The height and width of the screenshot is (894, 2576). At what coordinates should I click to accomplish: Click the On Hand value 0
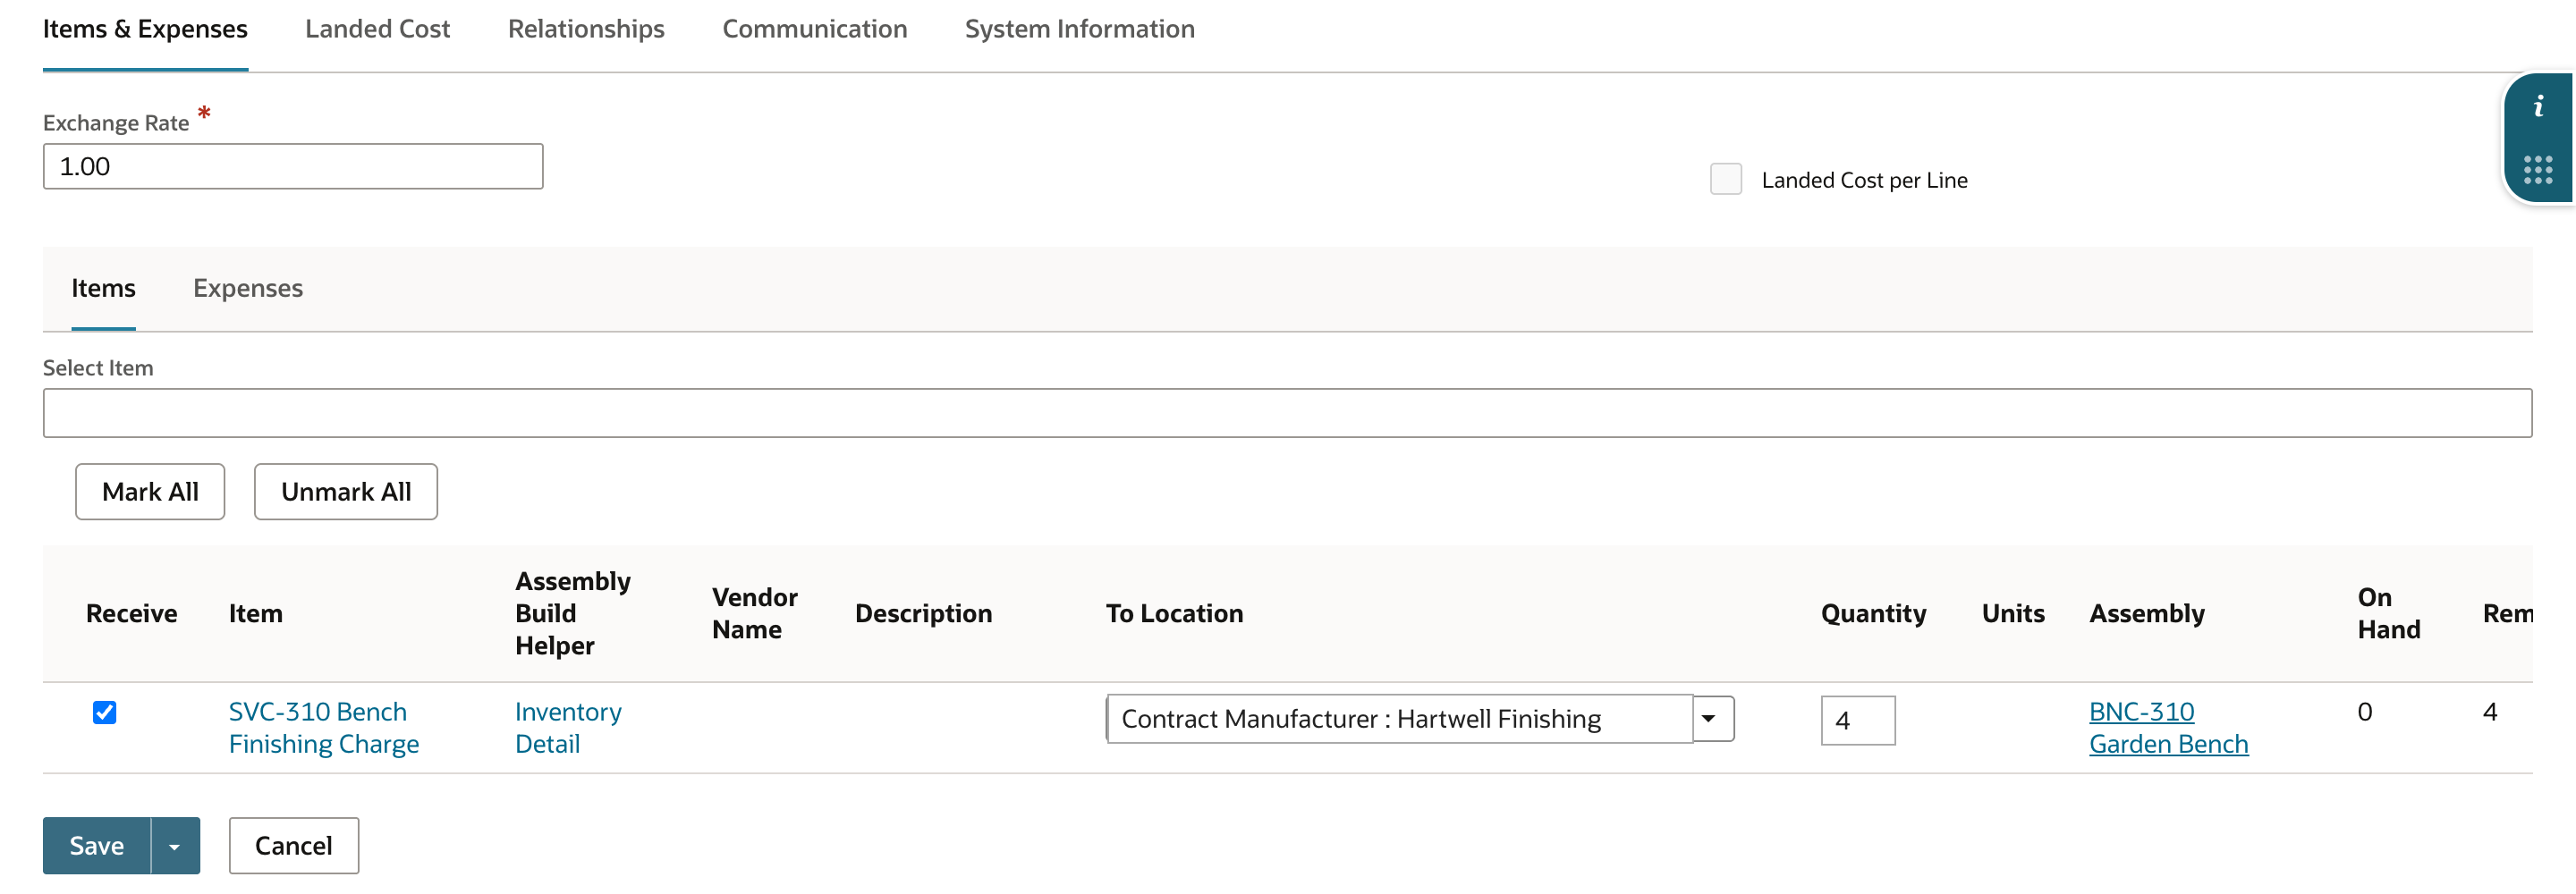(x=2364, y=712)
